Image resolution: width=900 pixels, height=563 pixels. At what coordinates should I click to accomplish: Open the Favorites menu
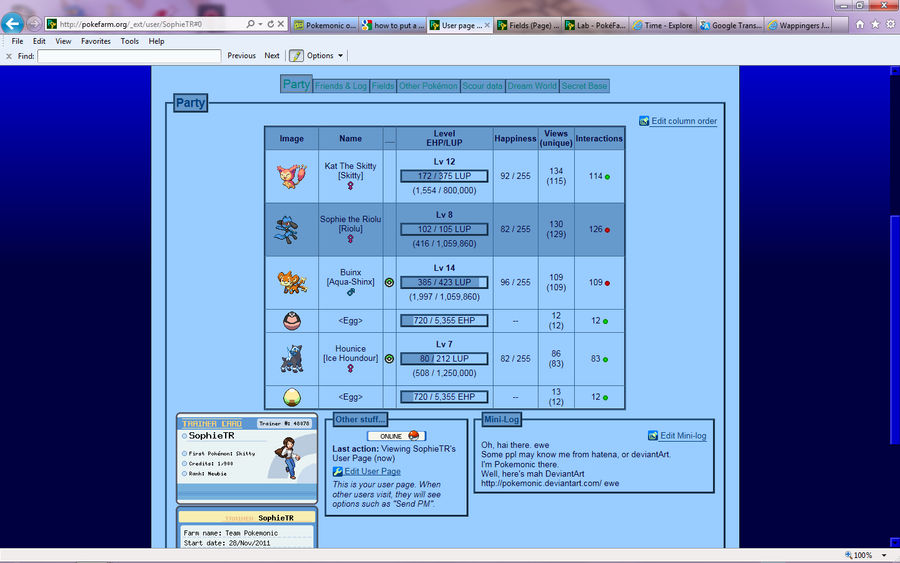click(x=96, y=41)
